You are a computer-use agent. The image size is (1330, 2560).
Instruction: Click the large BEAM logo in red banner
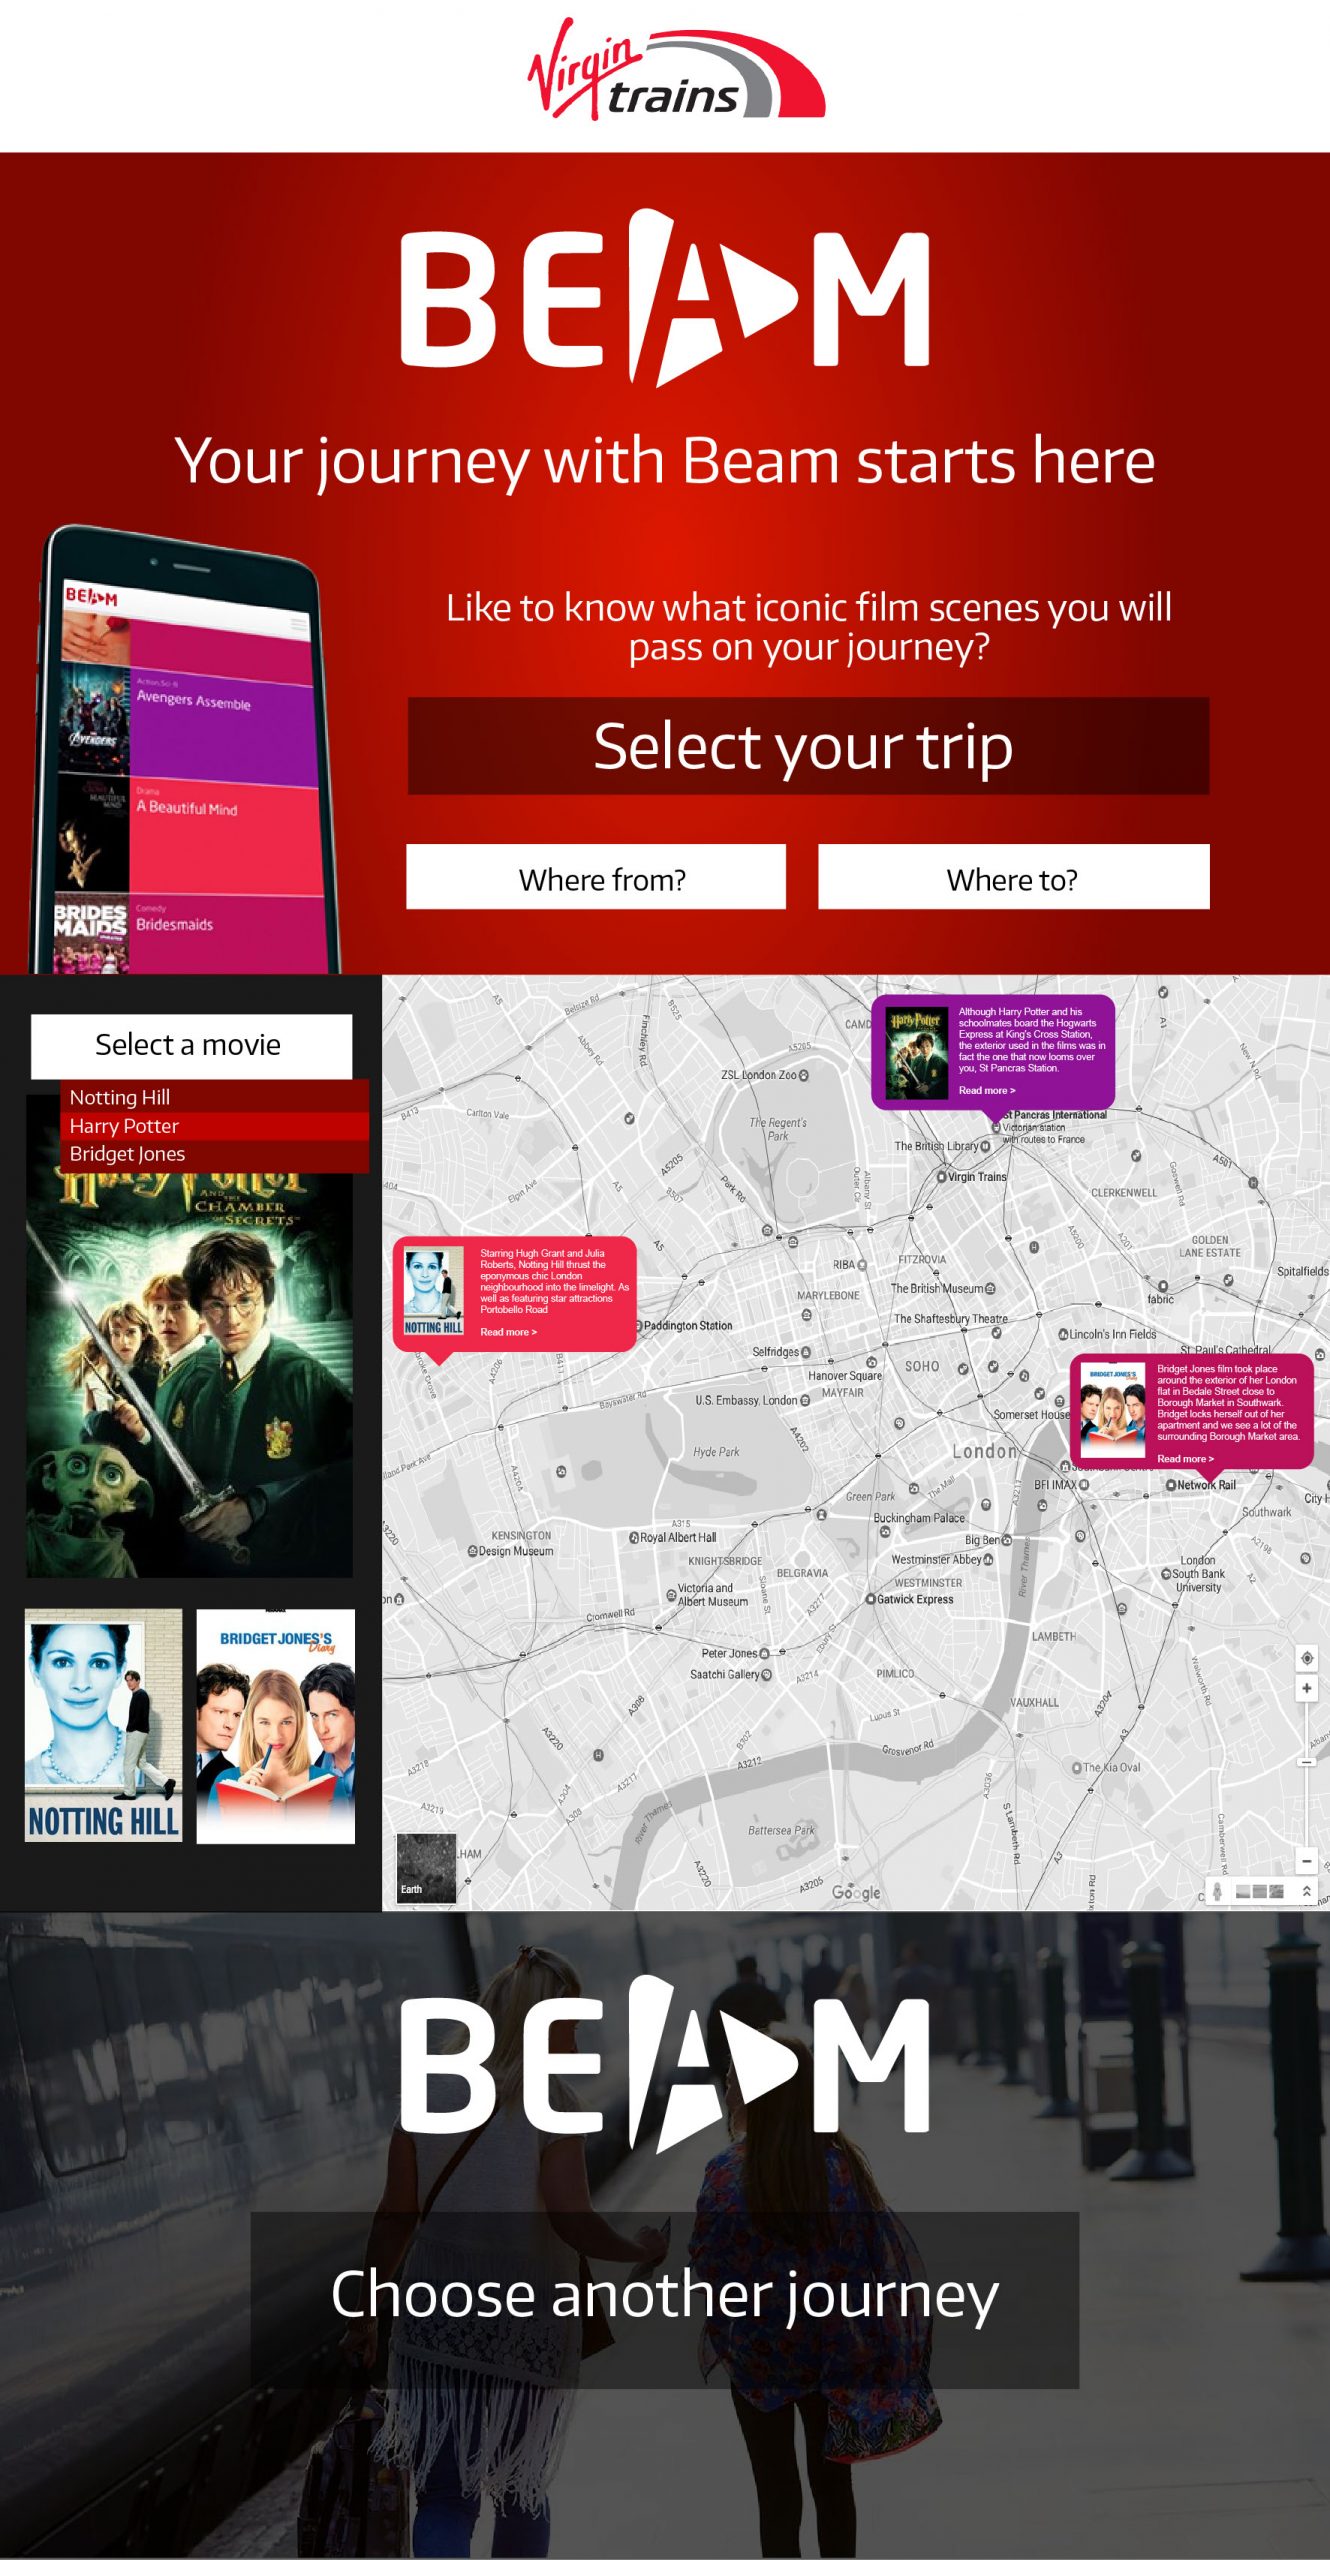click(665, 298)
